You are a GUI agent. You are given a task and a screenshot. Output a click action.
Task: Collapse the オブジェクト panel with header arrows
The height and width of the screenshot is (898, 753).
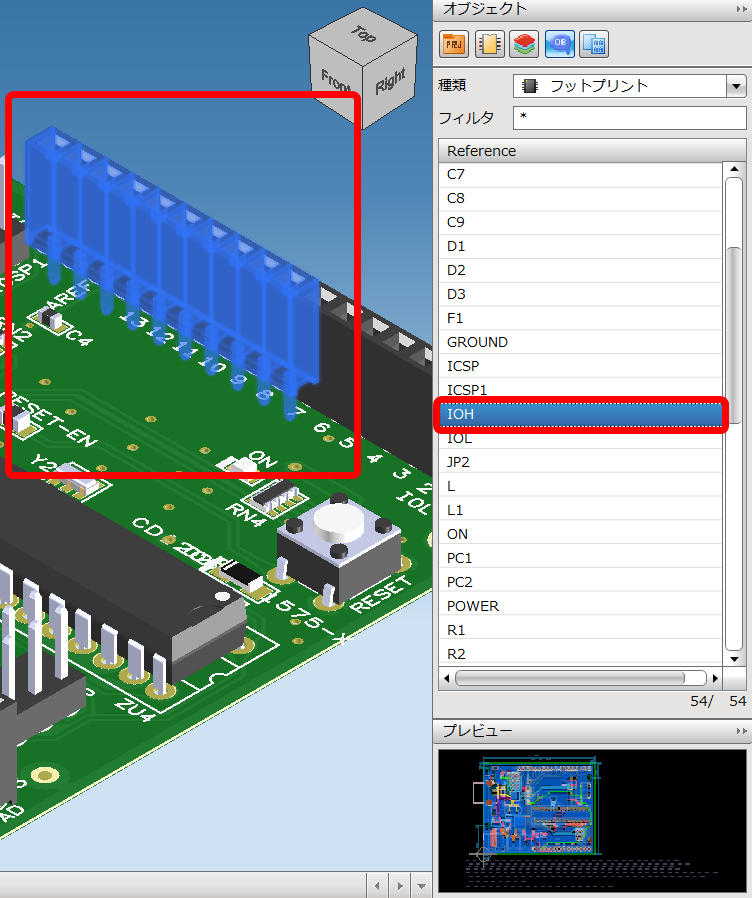(740, 9)
